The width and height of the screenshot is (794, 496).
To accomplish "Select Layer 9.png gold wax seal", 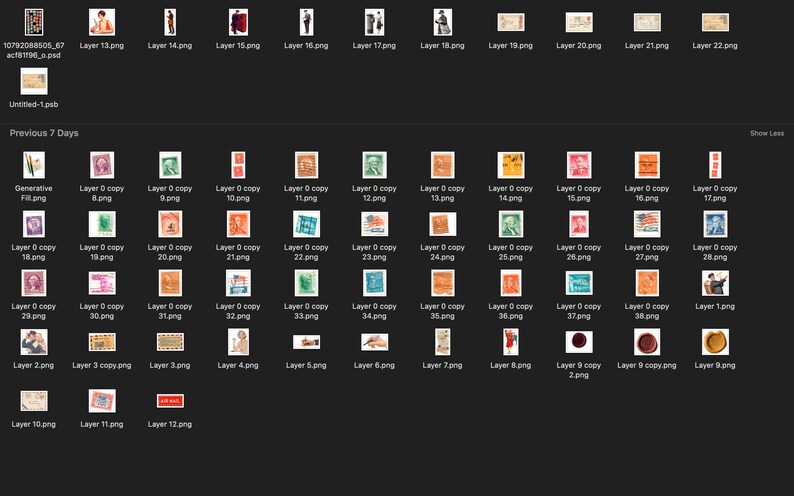I will pos(715,342).
